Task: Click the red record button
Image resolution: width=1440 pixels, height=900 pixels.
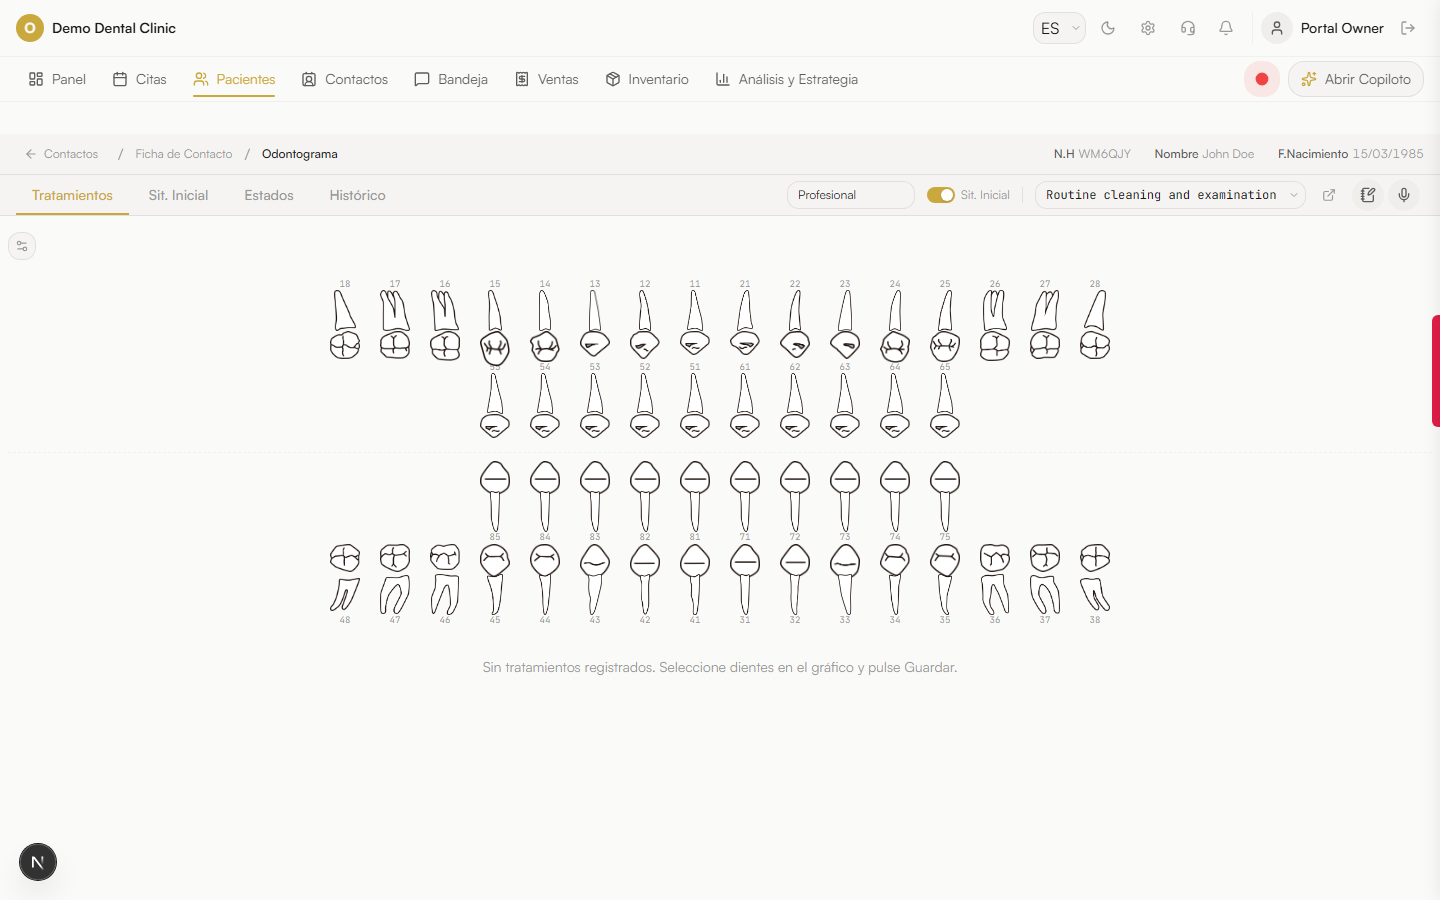Action: click(x=1262, y=79)
